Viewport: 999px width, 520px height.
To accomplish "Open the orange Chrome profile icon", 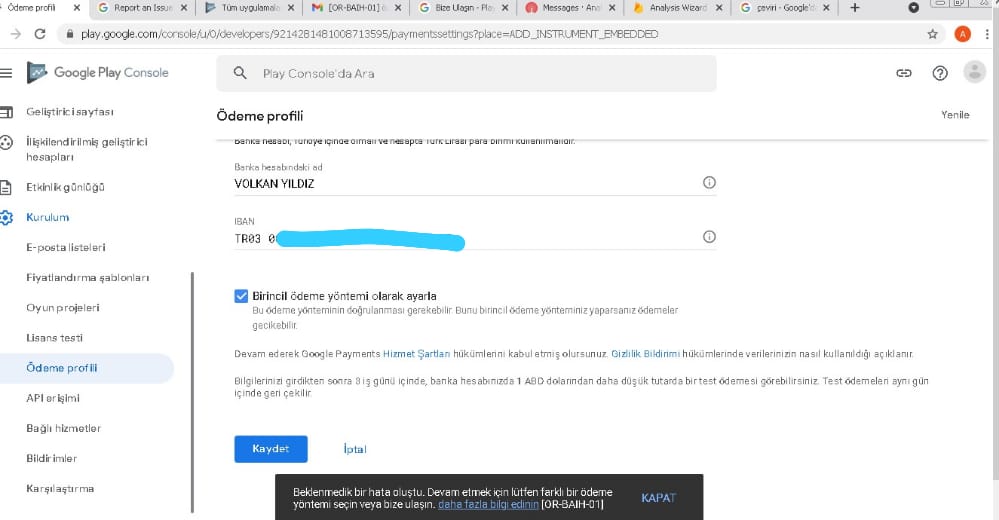I will pos(962,34).
